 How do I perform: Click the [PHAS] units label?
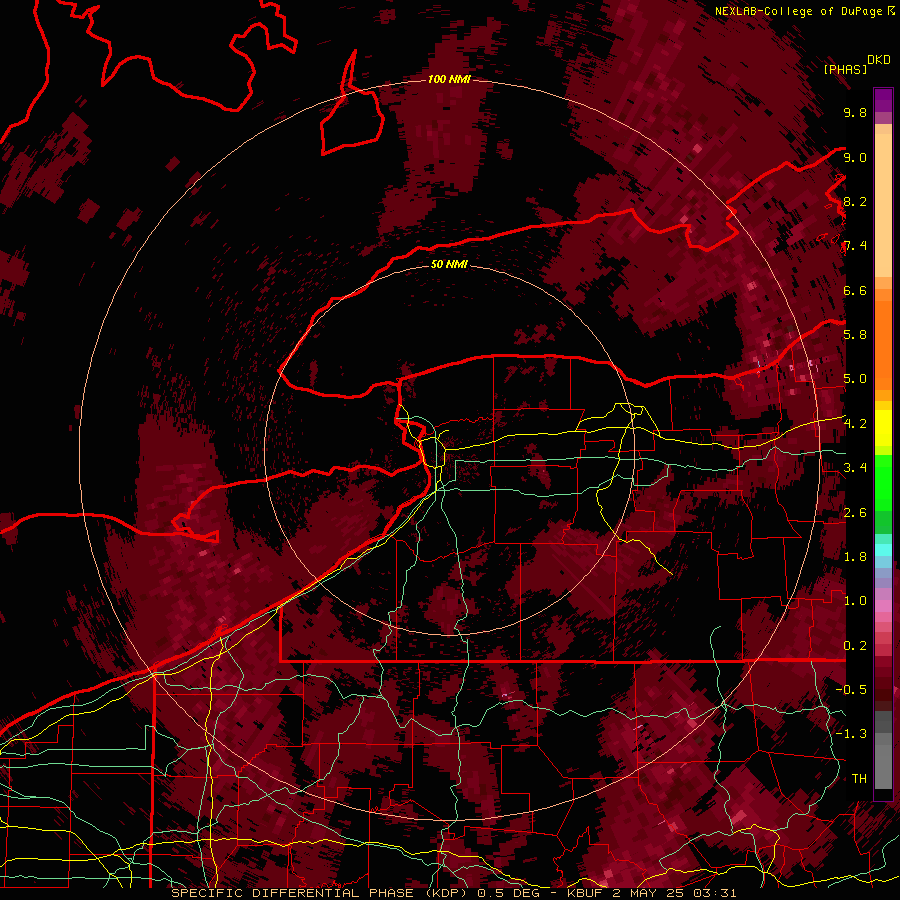845,69
